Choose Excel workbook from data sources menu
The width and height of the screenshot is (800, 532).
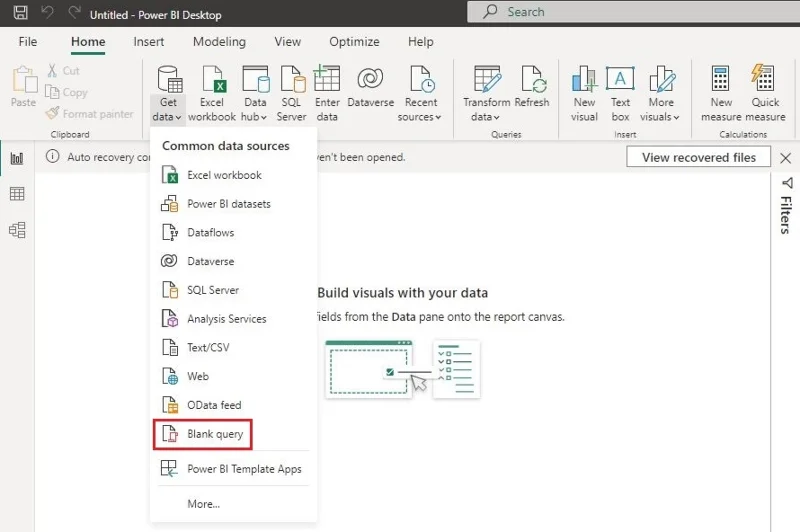coord(234,175)
